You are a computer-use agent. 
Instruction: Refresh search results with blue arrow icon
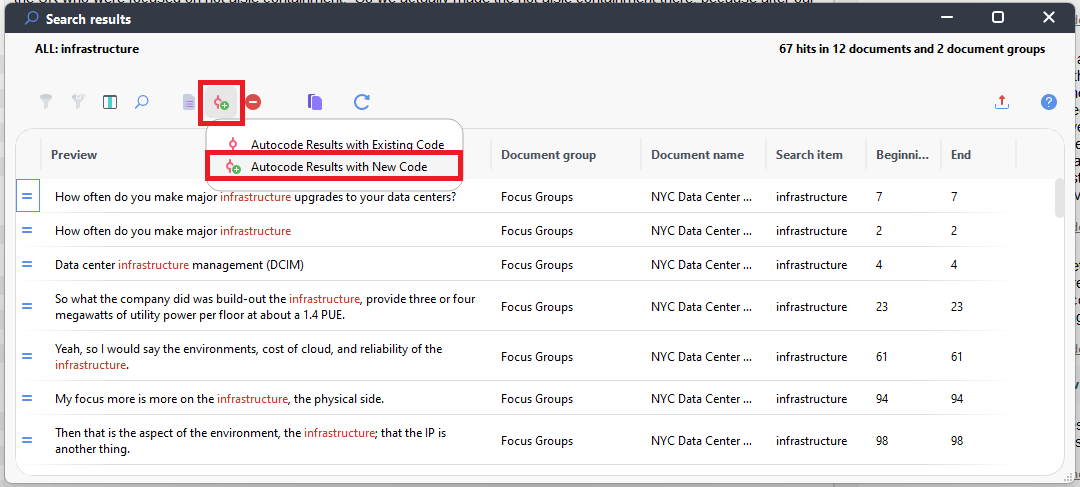click(362, 103)
